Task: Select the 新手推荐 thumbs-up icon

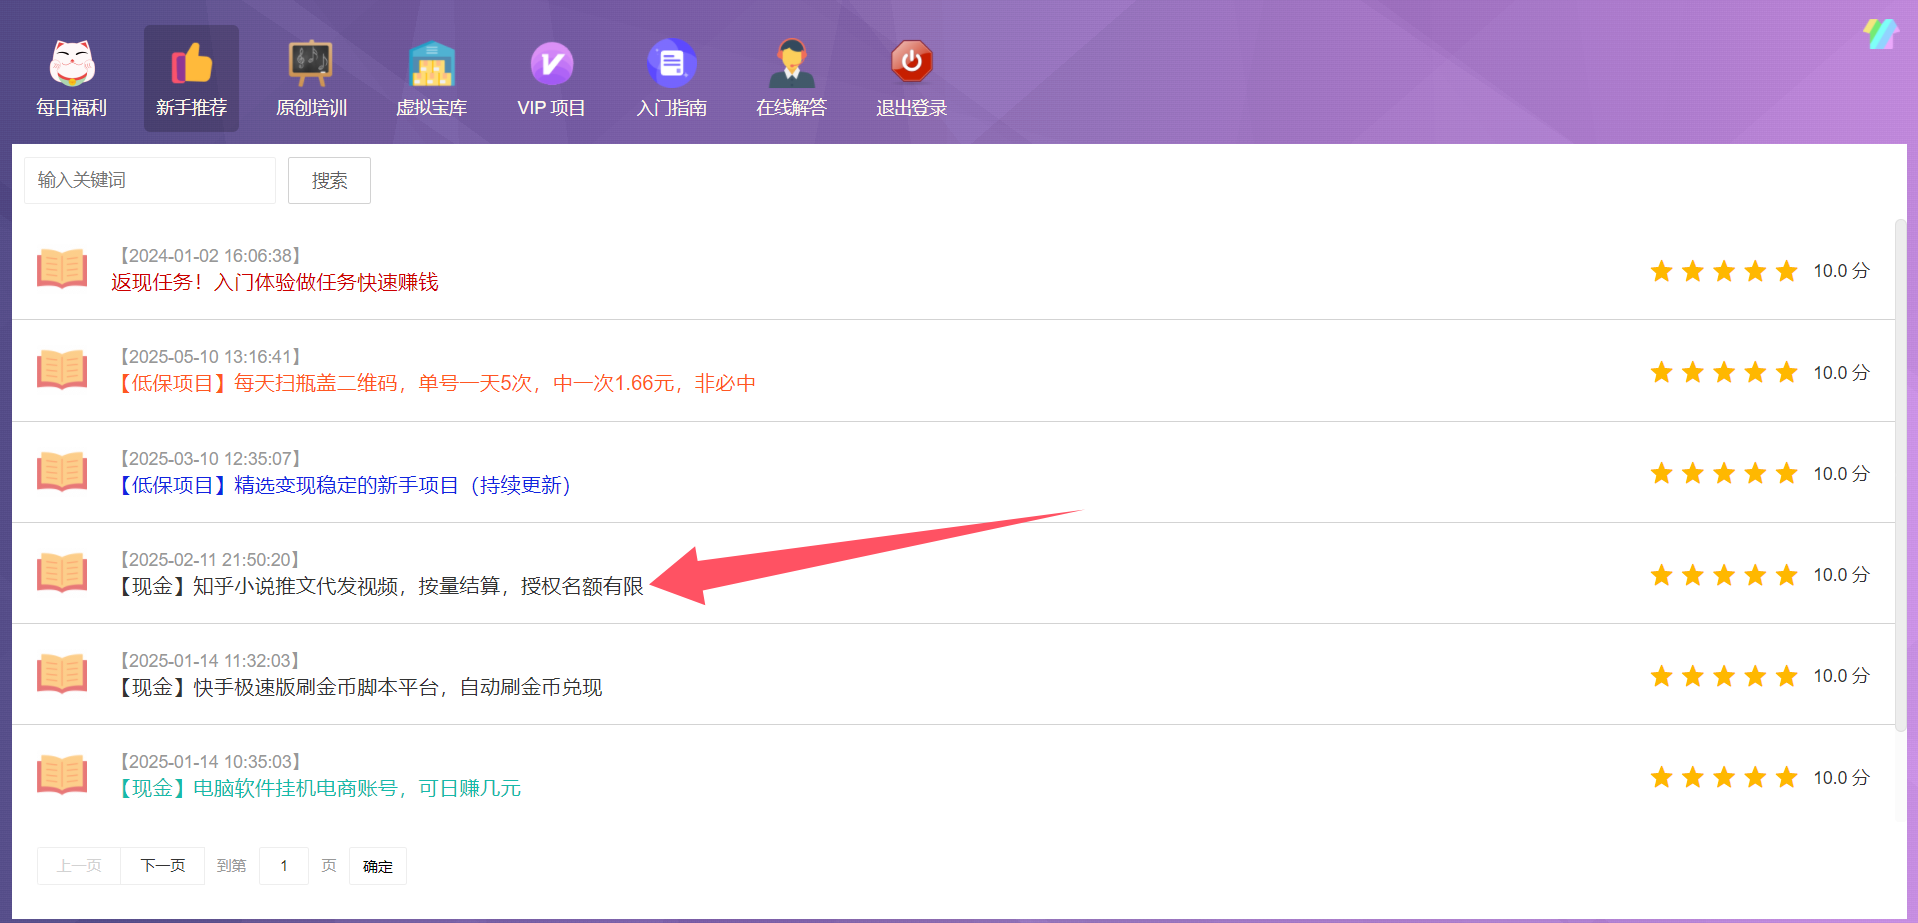Action: point(191,64)
